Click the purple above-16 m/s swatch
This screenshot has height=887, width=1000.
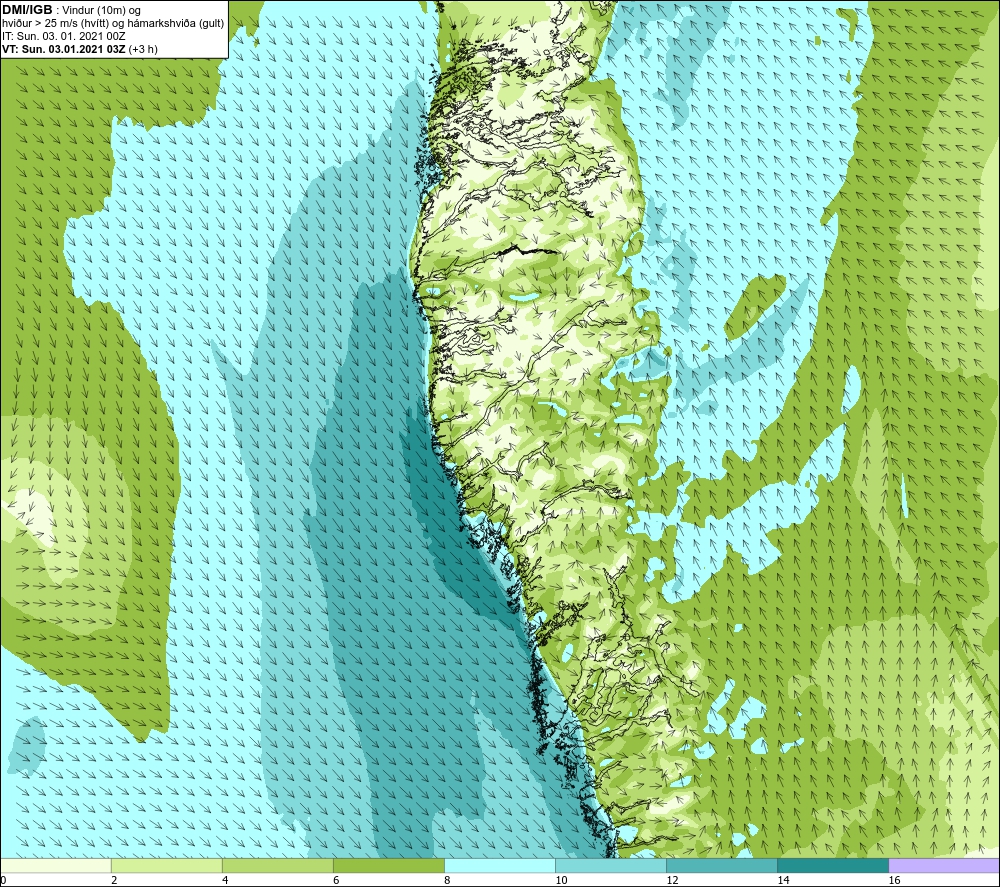point(944,866)
